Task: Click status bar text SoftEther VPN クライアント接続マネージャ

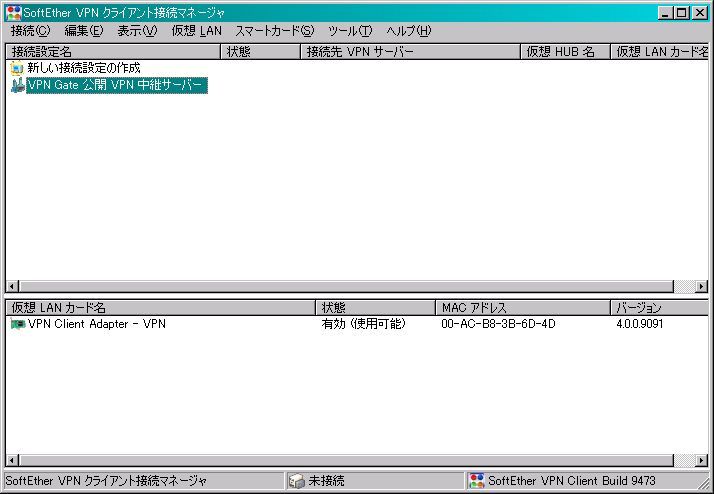Action: pos(106,481)
